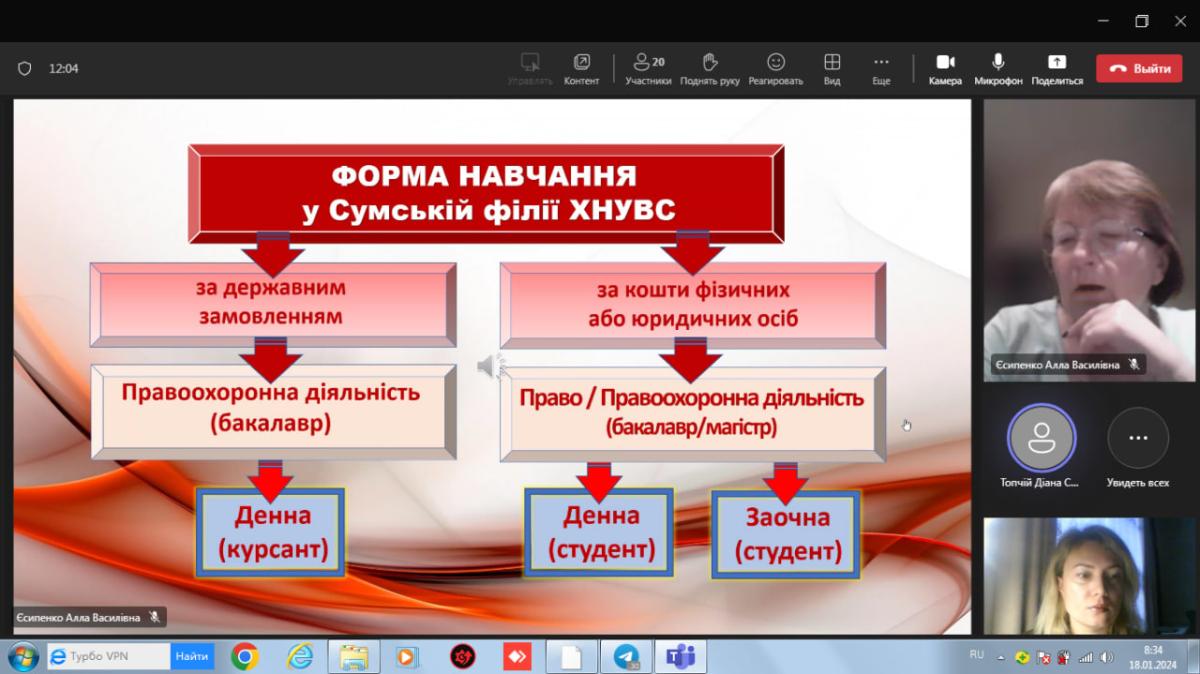Open the Реагировать reactions menu

click(776, 69)
